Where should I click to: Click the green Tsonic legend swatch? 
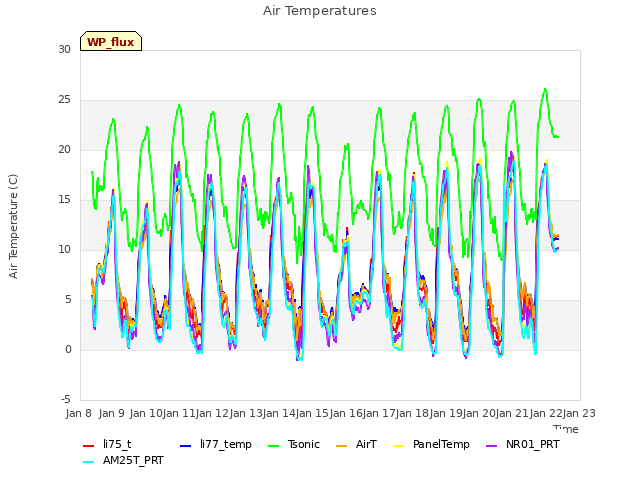click(273, 445)
